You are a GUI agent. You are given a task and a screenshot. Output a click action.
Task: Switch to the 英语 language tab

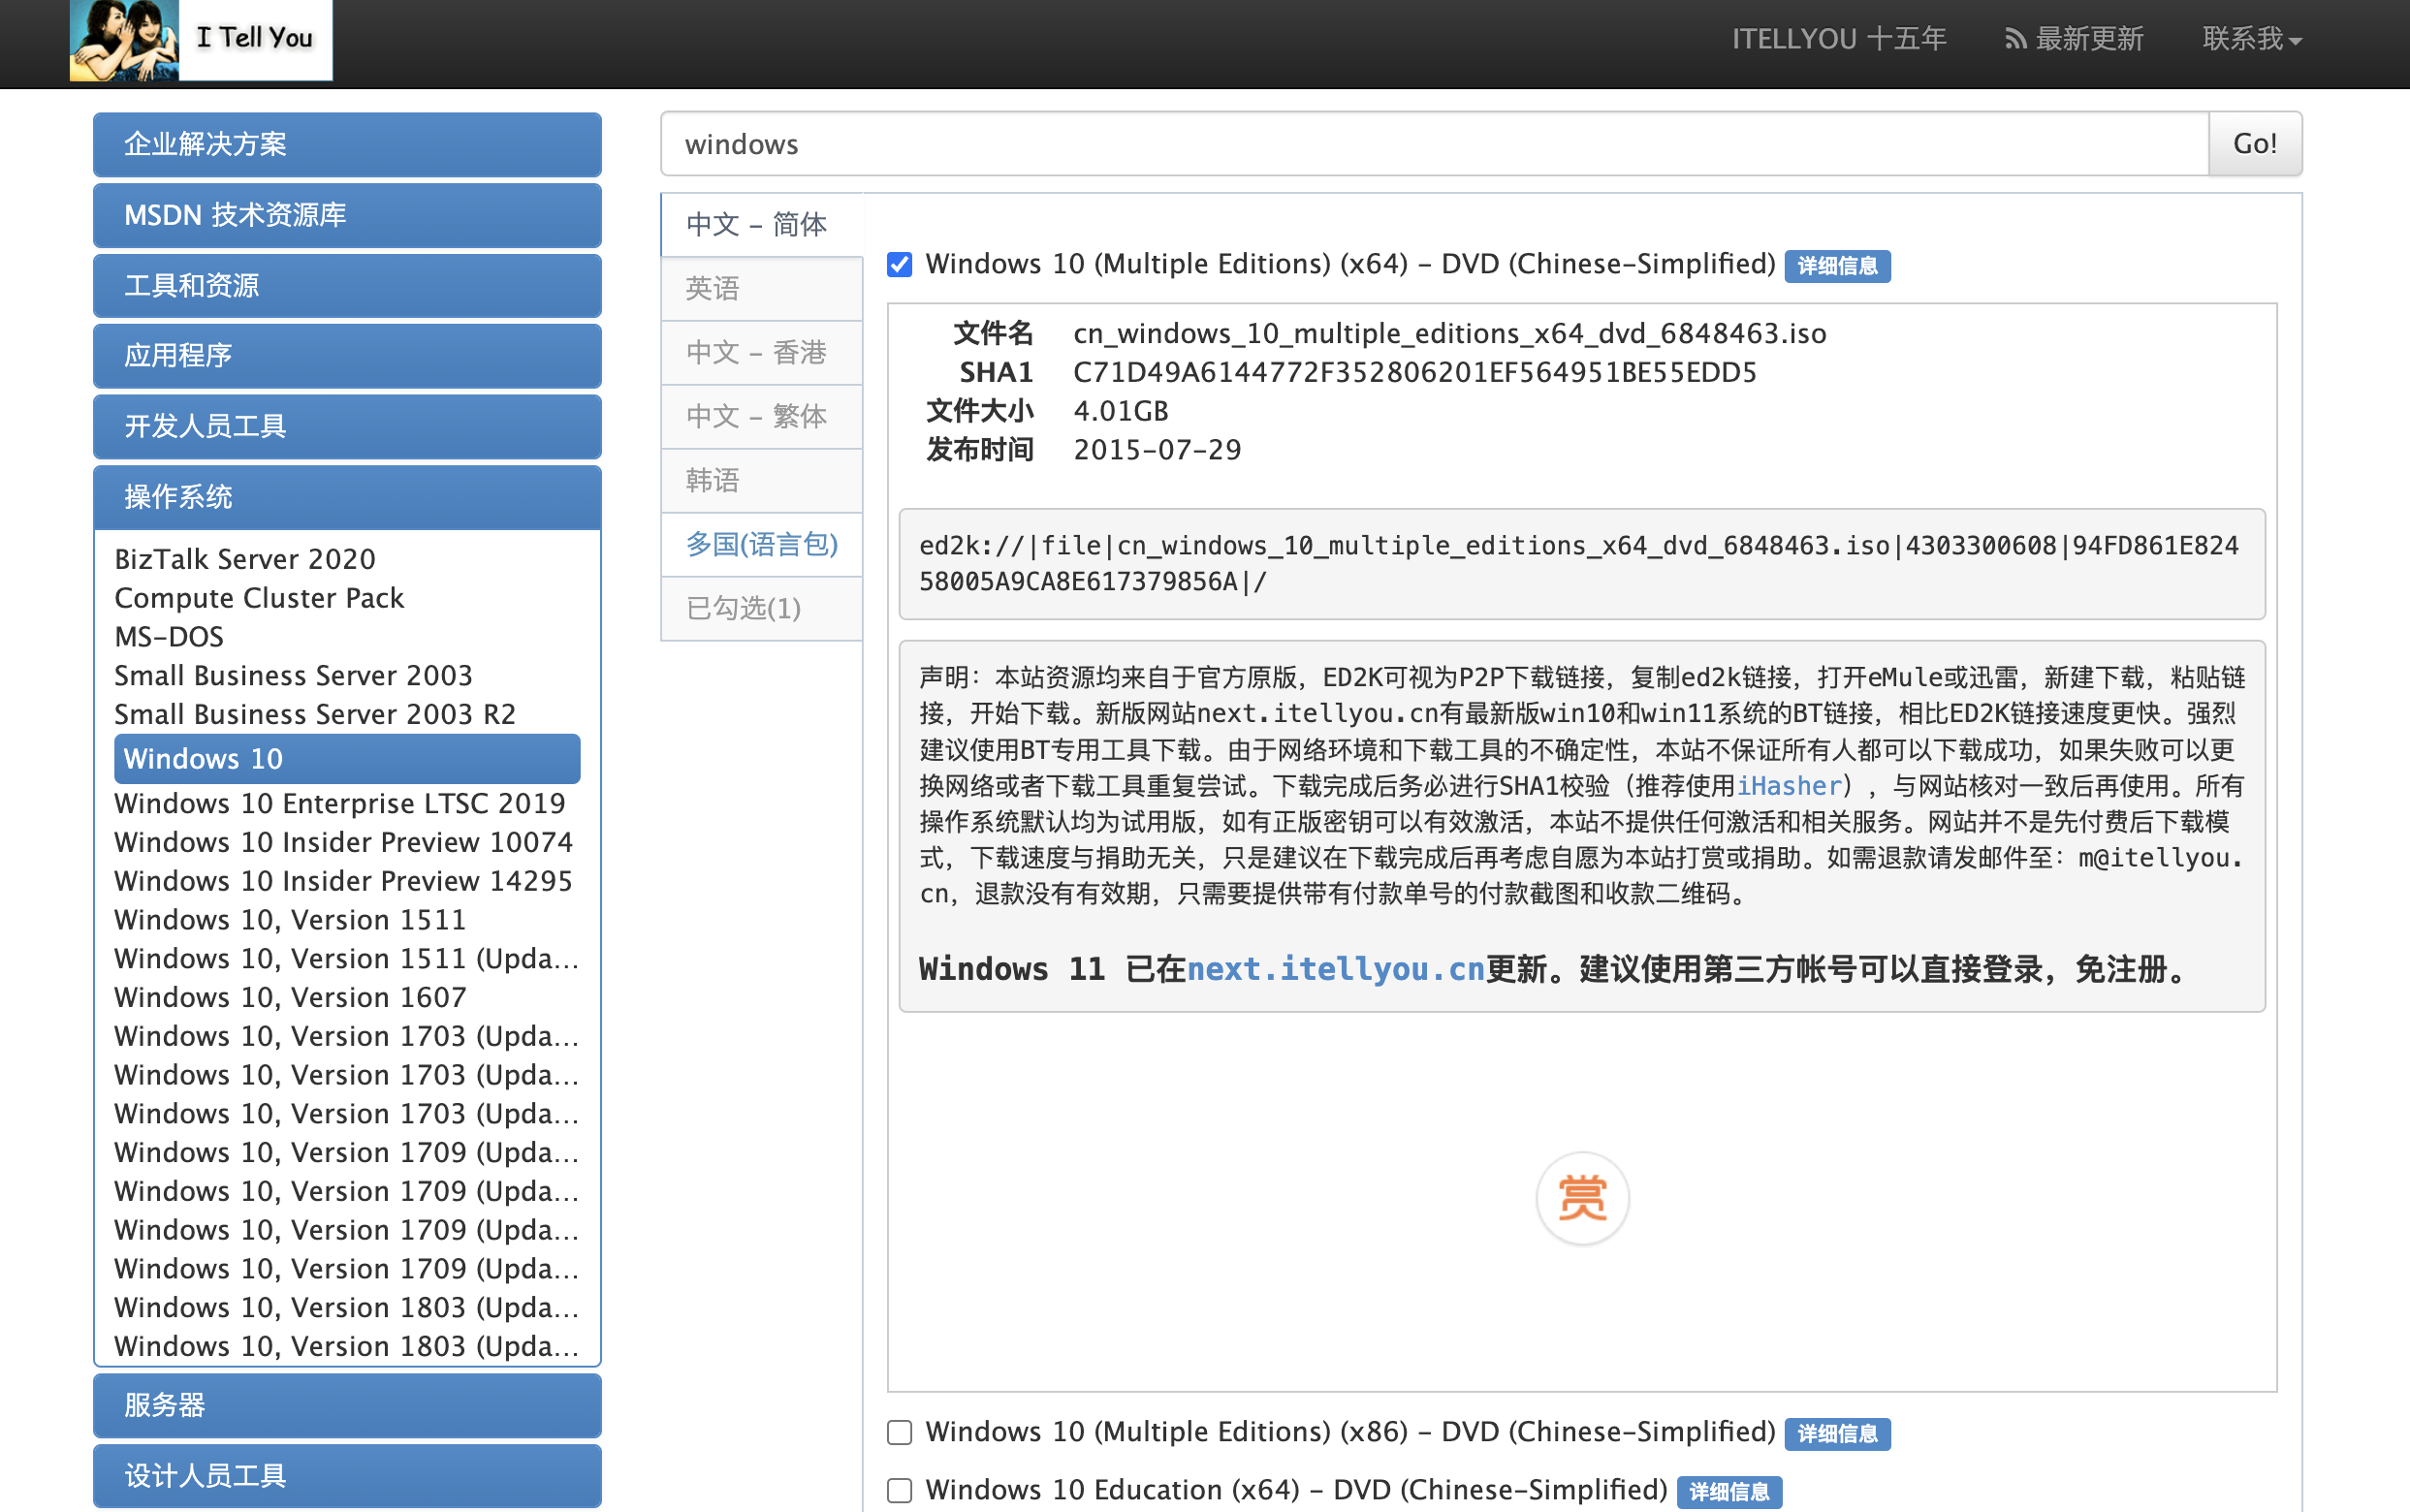(x=761, y=289)
